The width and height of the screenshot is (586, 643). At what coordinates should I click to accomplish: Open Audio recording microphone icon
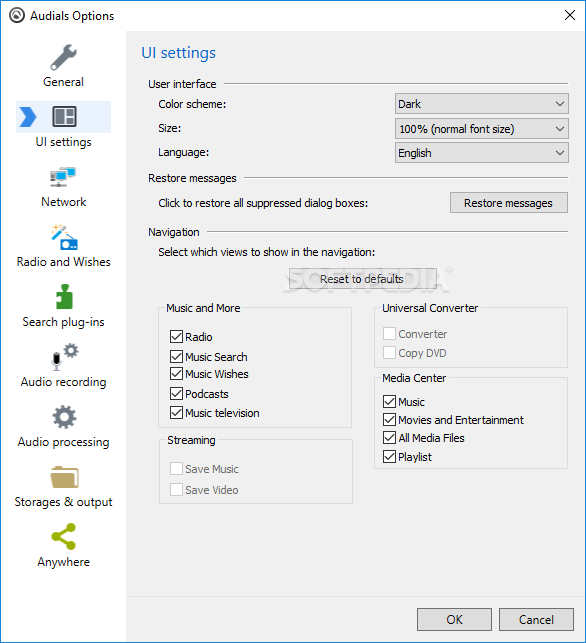pos(64,357)
